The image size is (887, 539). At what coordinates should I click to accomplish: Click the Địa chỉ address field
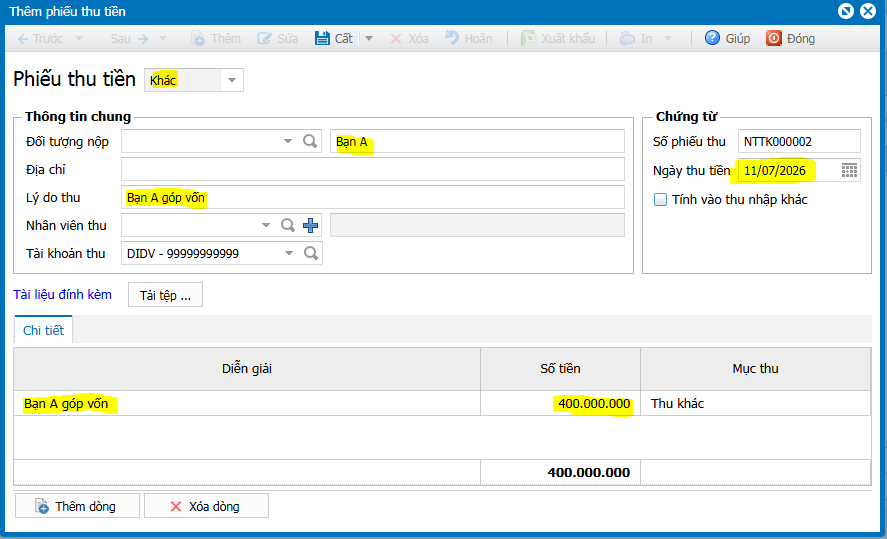pyautogui.click(x=373, y=169)
